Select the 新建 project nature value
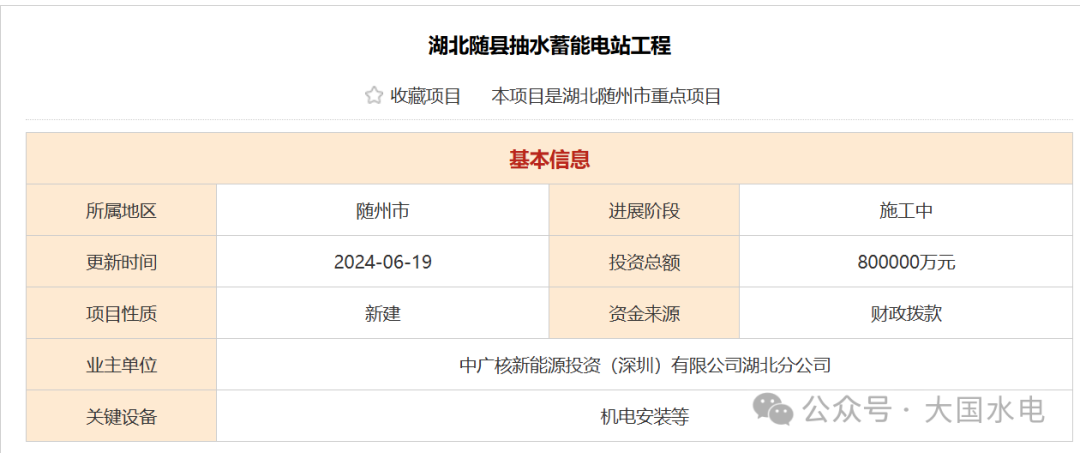 [382, 313]
